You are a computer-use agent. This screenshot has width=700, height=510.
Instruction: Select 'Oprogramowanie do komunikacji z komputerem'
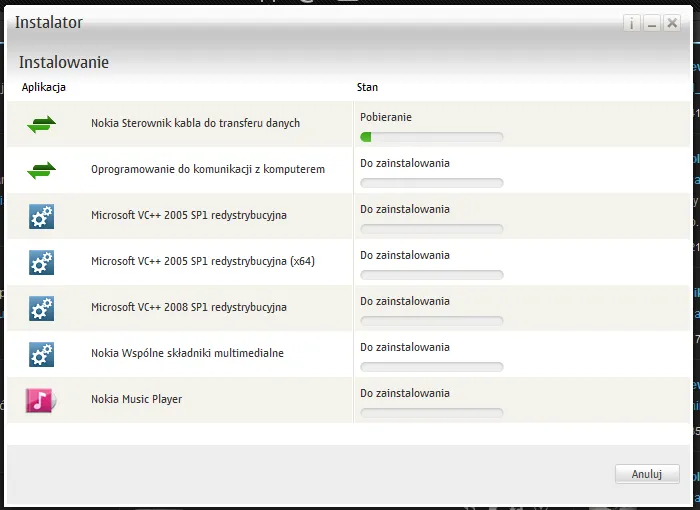[x=208, y=169]
